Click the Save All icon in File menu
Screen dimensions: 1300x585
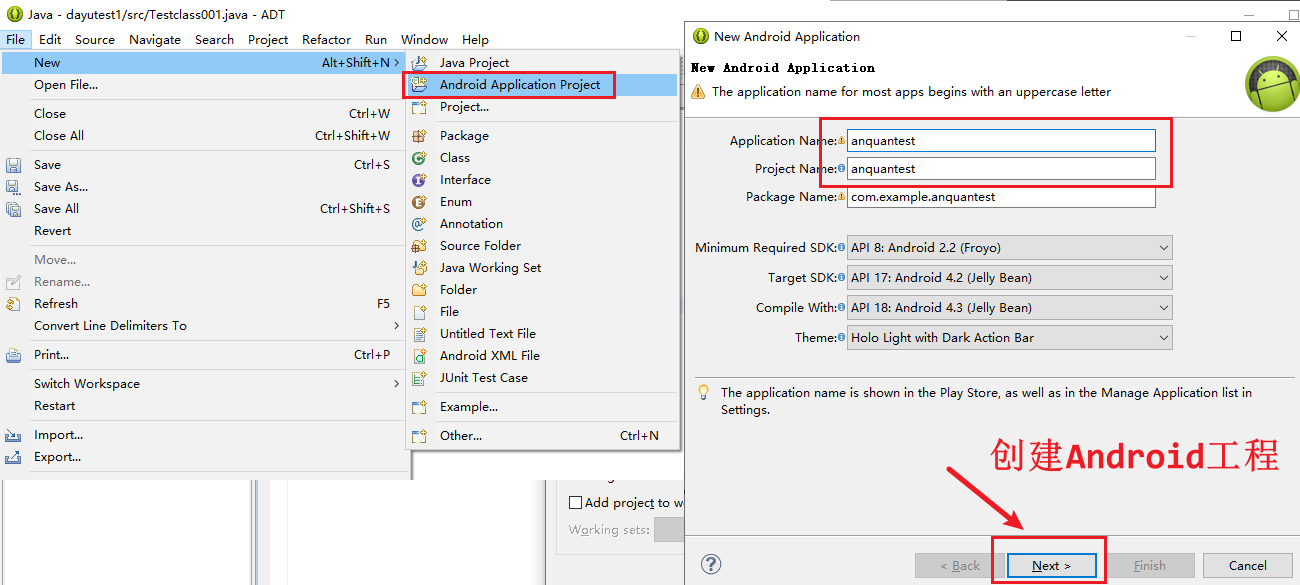(14, 209)
